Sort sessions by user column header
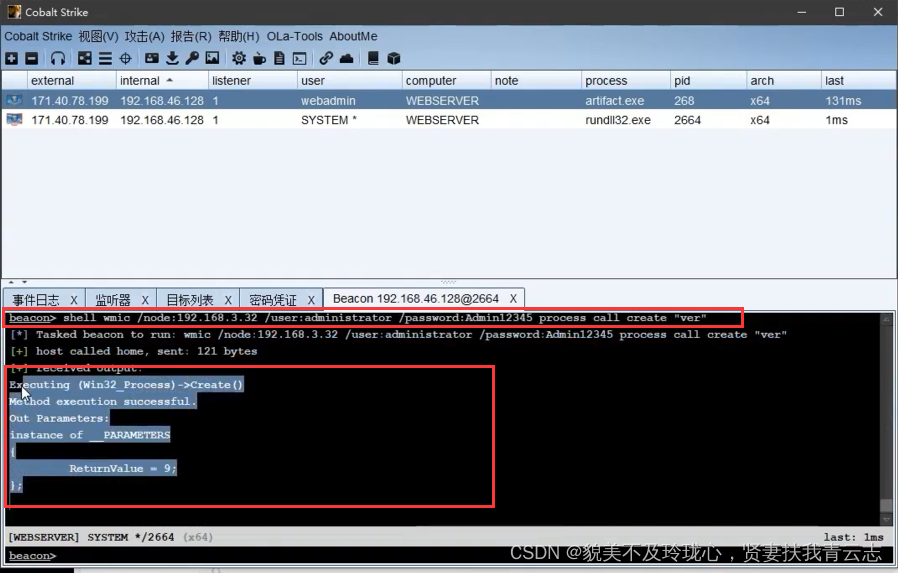 (349, 81)
